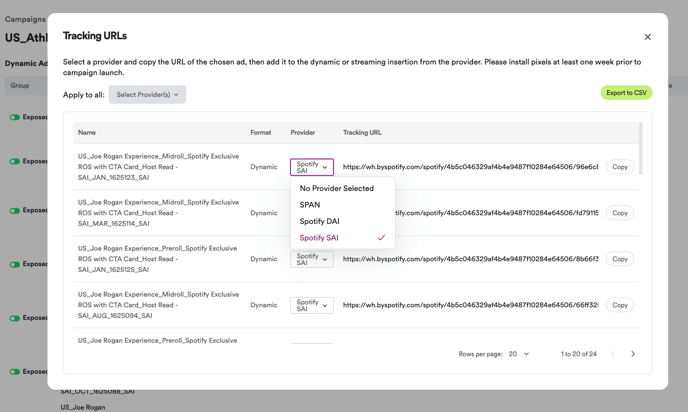Click the Provider column header
688x412 pixels.
click(303, 133)
